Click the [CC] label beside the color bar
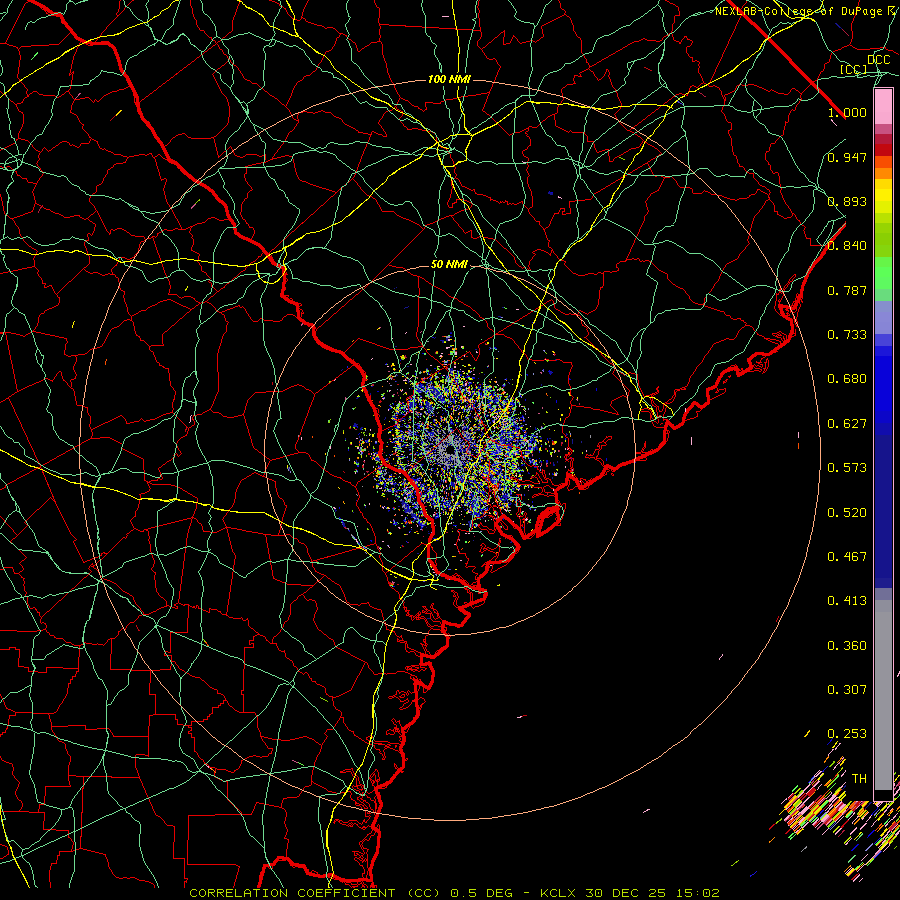Image resolution: width=900 pixels, height=900 pixels. tap(854, 69)
